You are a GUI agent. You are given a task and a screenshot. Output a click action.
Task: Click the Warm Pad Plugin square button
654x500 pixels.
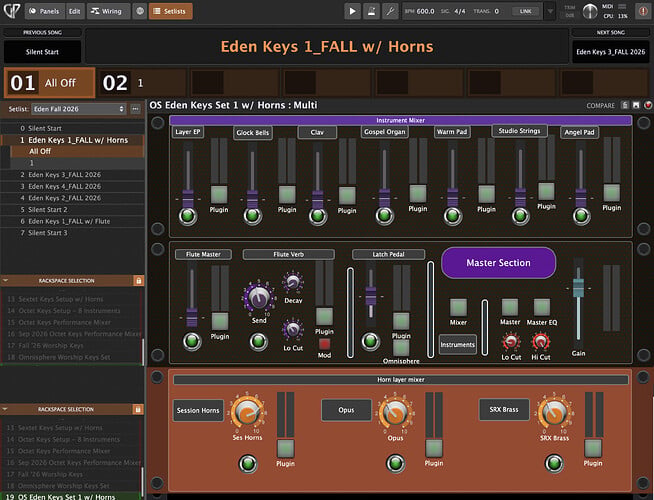(x=486, y=194)
